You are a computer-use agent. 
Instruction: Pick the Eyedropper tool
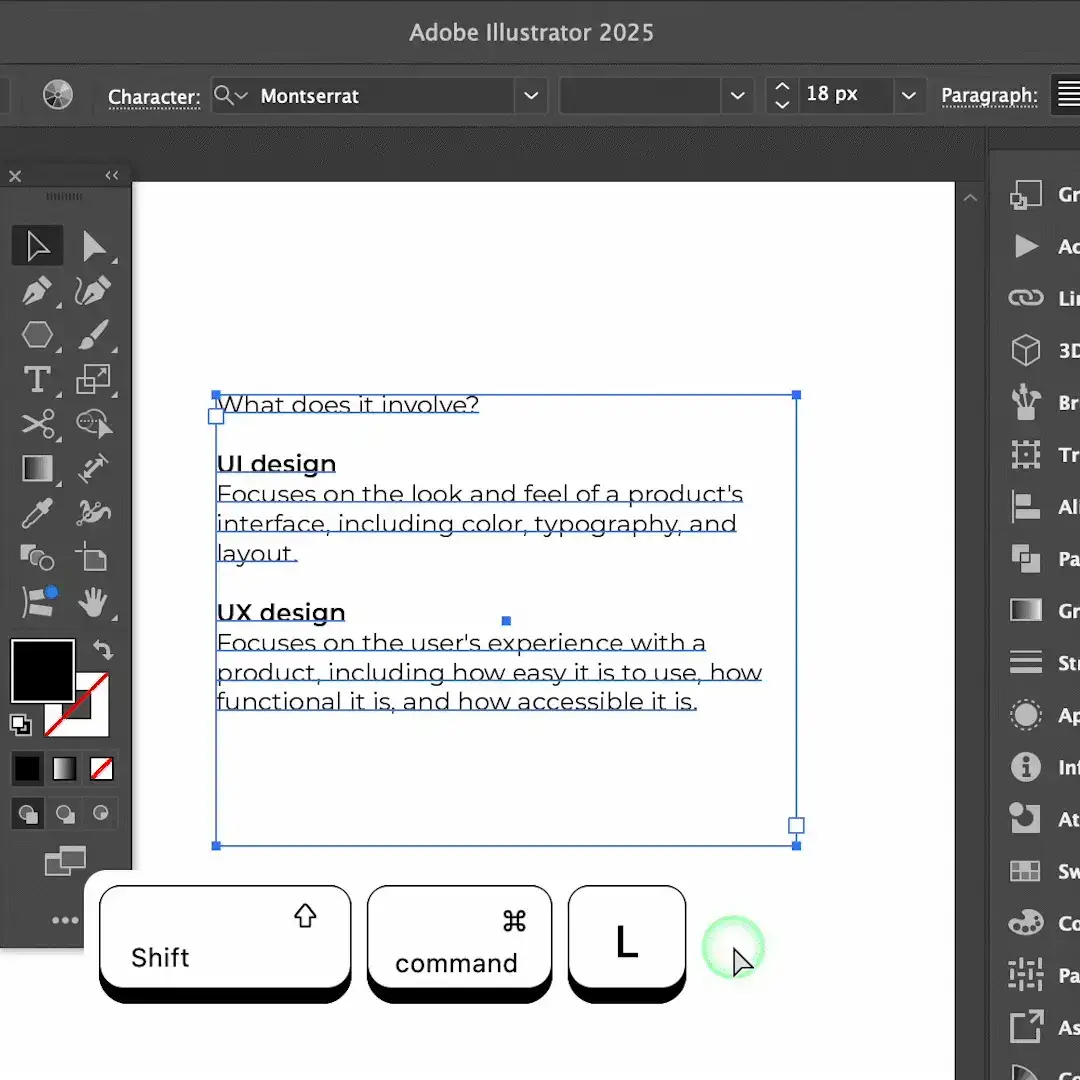[x=38, y=512]
